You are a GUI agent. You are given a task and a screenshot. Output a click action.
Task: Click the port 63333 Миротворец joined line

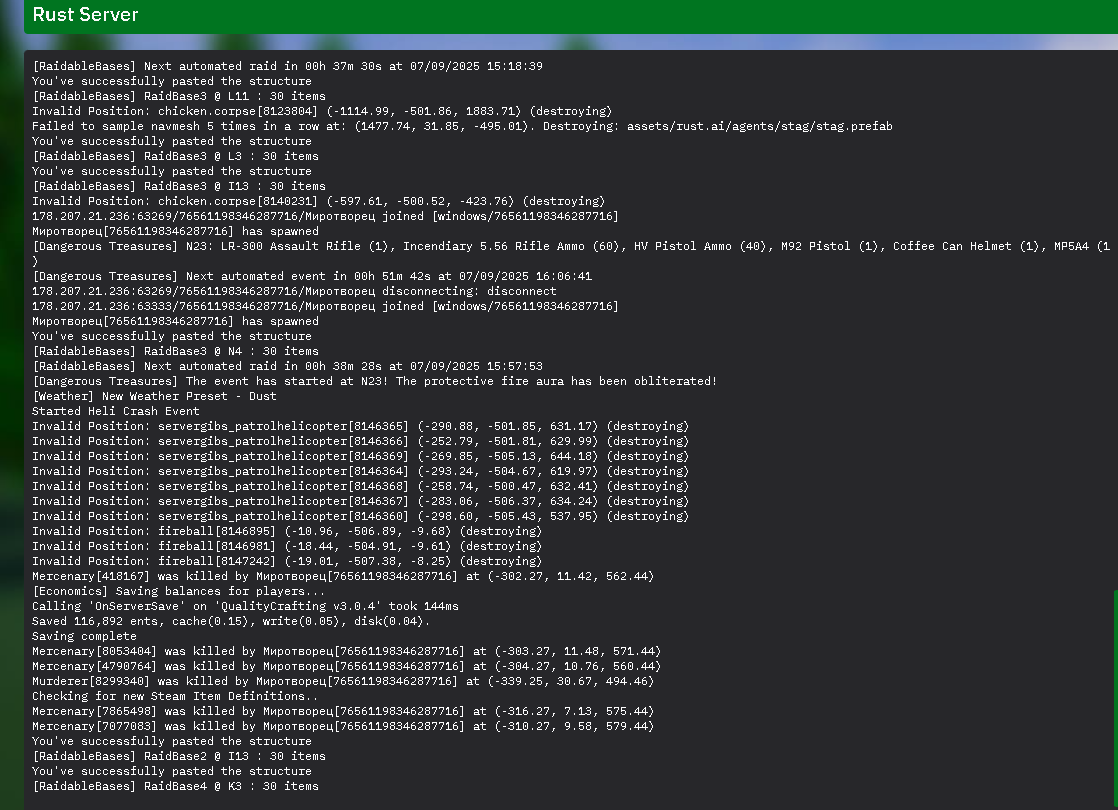coord(325,306)
